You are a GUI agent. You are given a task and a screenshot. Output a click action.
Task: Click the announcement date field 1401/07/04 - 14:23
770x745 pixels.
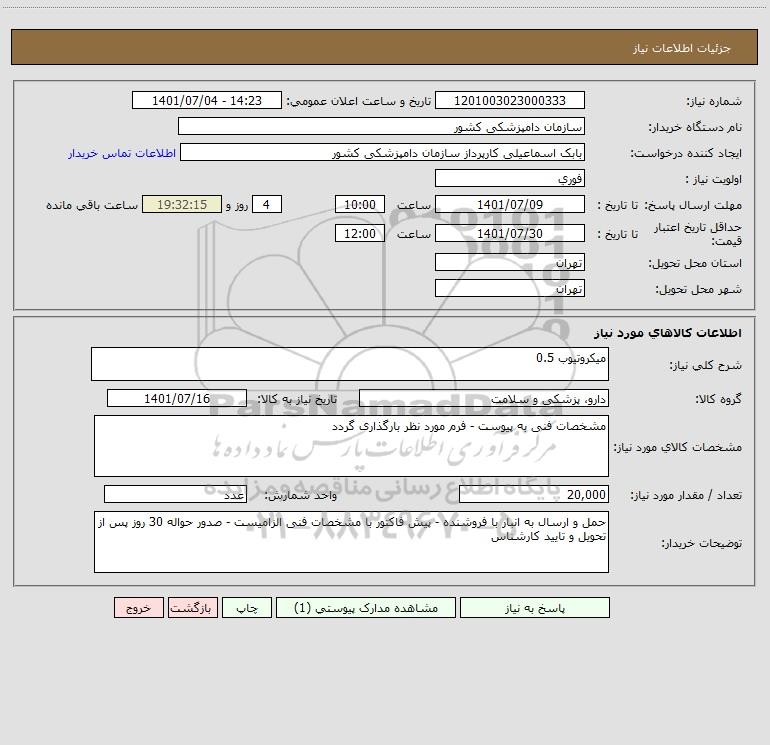point(207,100)
